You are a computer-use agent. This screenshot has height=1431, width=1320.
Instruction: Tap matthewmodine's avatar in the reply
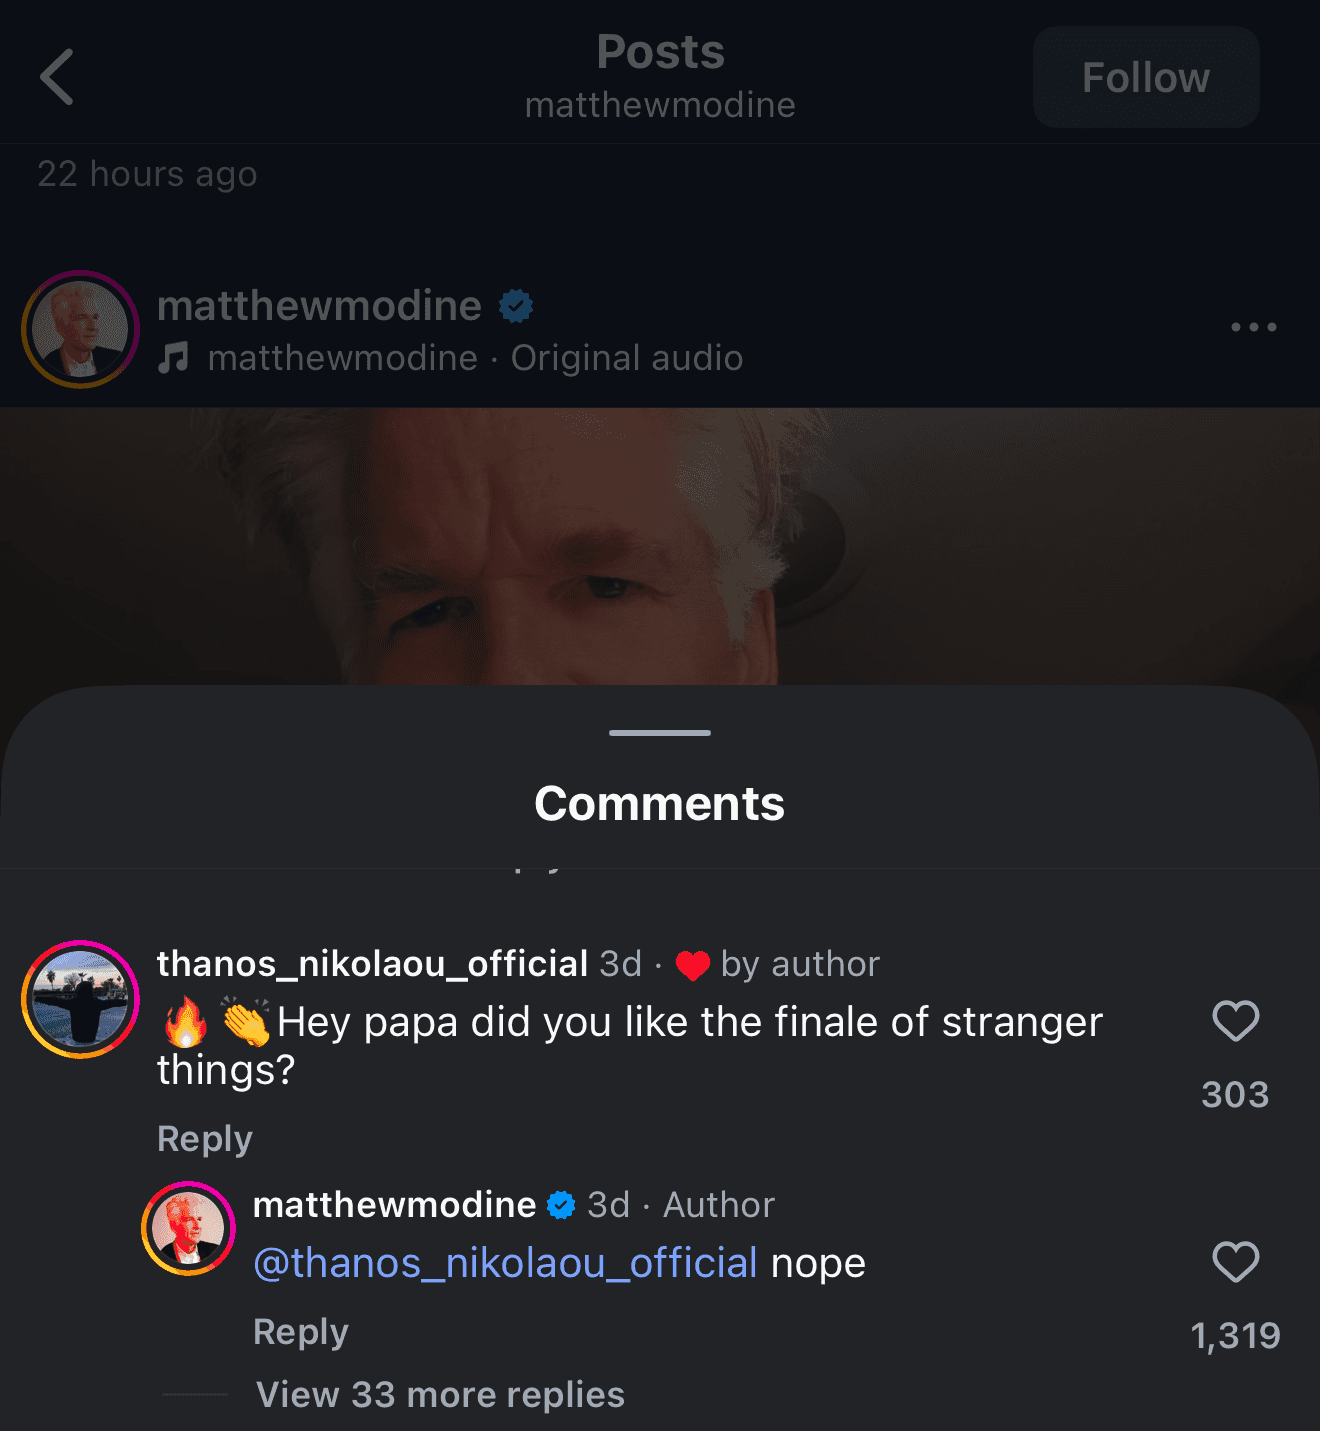tap(188, 1228)
